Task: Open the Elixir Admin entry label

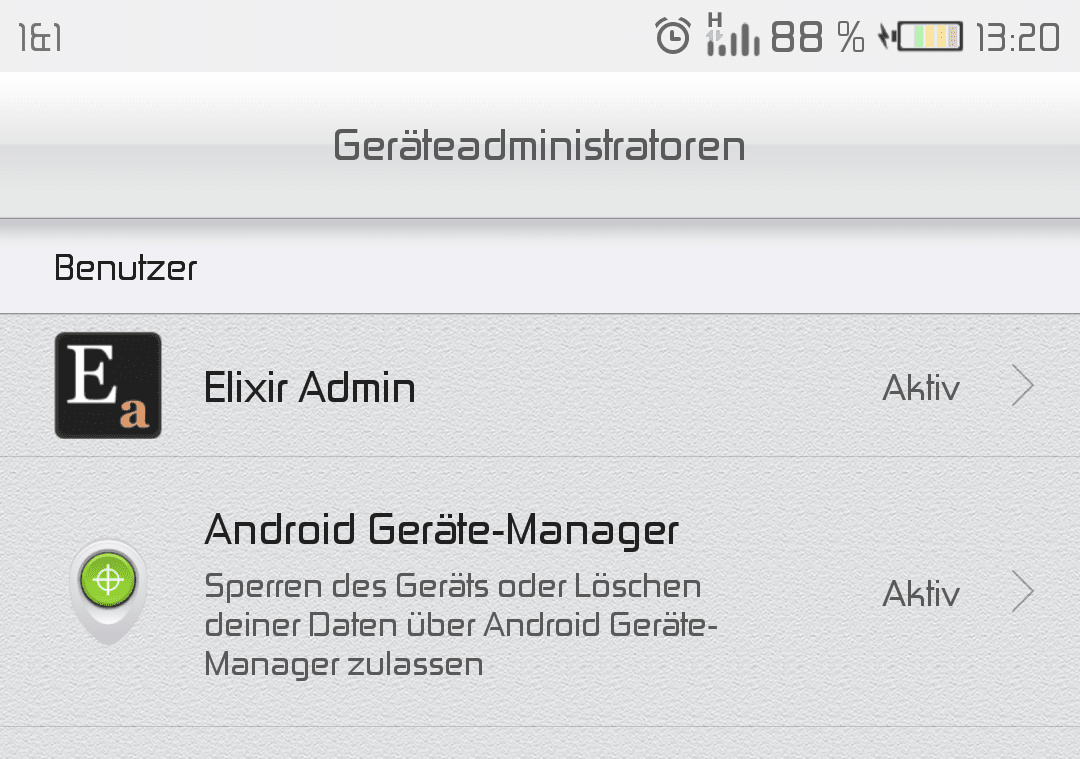Action: 309,387
